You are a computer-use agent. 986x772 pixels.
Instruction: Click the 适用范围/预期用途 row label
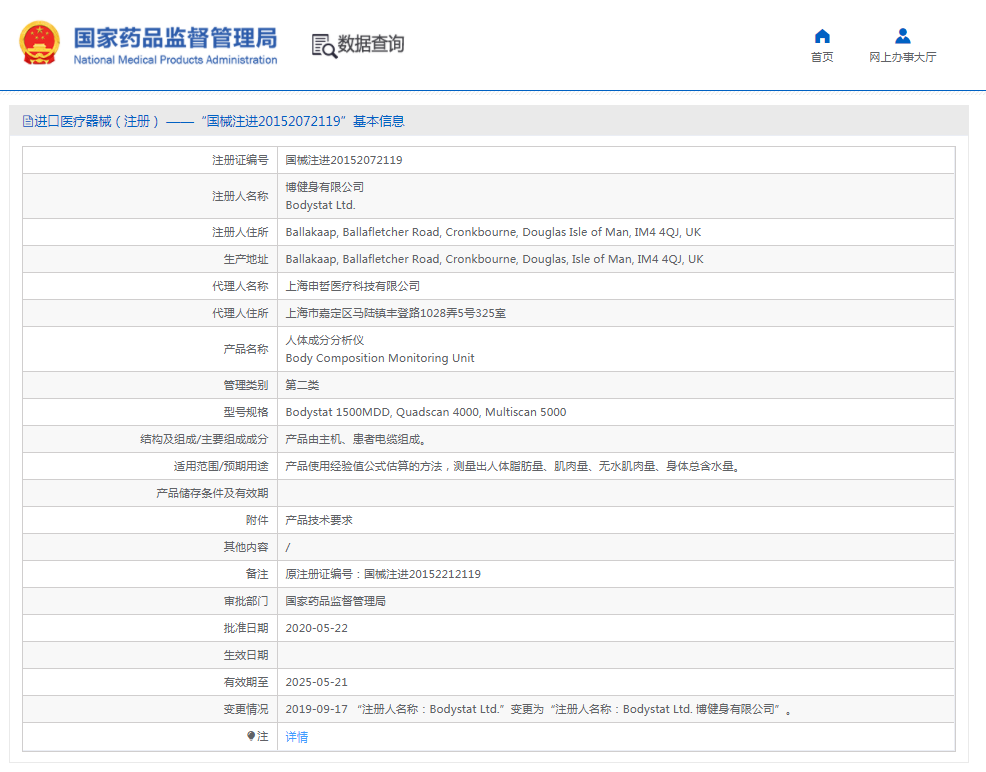click(x=221, y=466)
